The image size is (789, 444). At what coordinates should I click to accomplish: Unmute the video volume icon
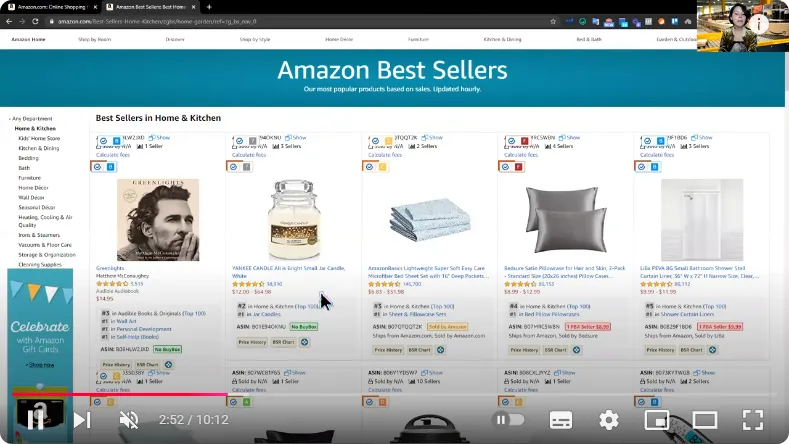tap(129, 420)
